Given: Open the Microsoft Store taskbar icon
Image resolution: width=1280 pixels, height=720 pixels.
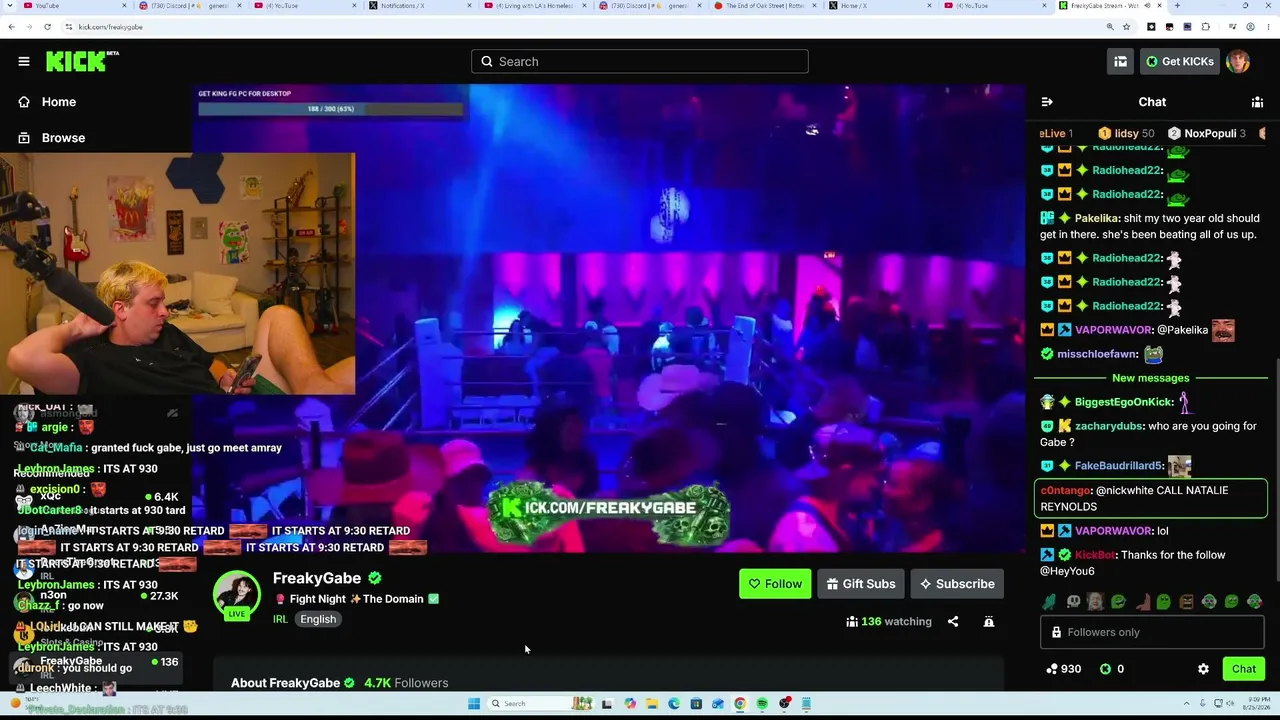Looking at the screenshot, I should (696, 704).
